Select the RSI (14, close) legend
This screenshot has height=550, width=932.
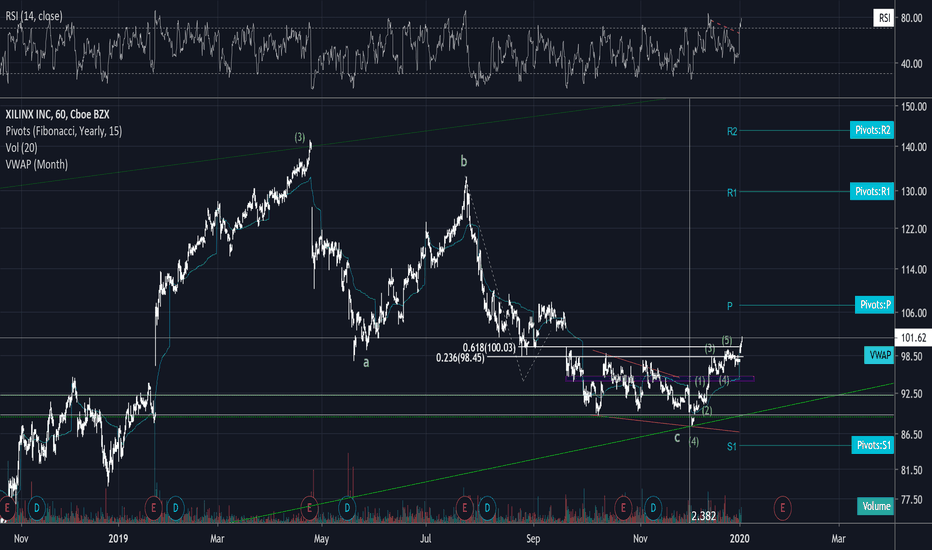(x=34, y=16)
